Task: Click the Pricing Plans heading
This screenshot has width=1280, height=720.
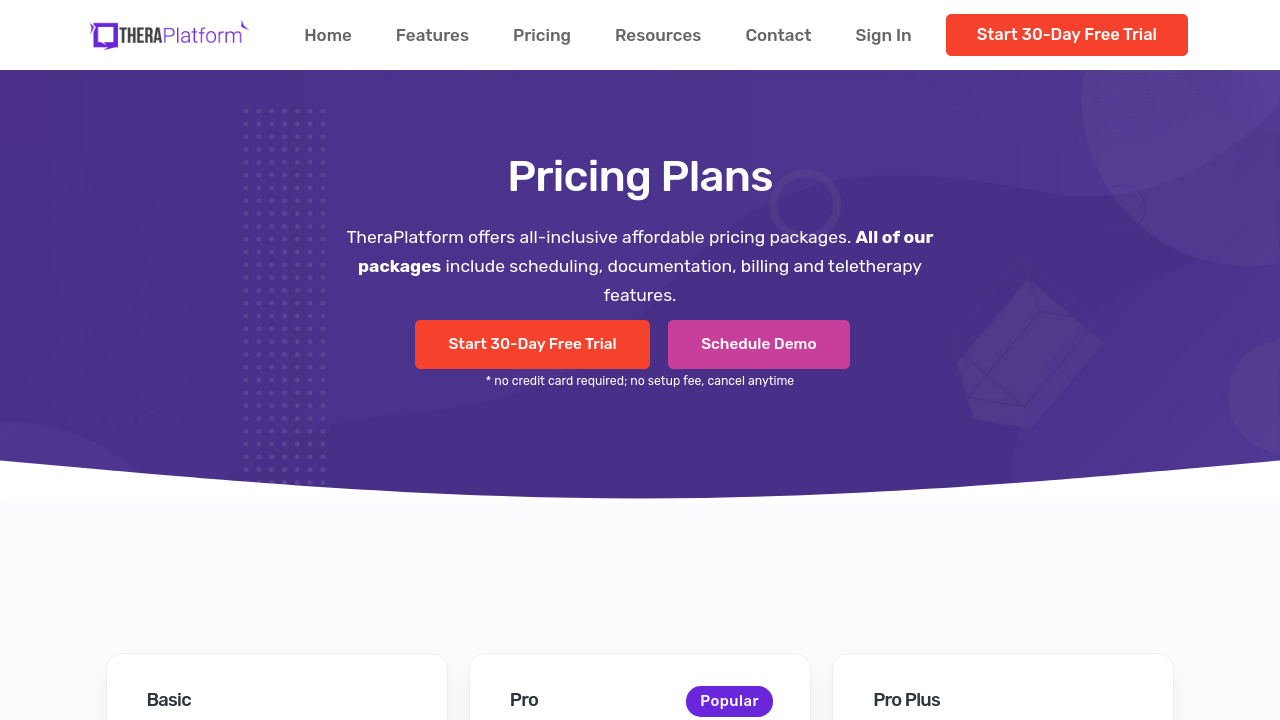Action: (x=640, y=177)
